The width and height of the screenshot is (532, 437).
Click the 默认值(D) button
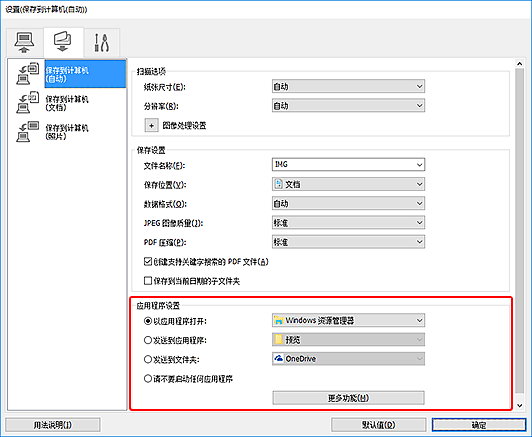tap(379, 425)
